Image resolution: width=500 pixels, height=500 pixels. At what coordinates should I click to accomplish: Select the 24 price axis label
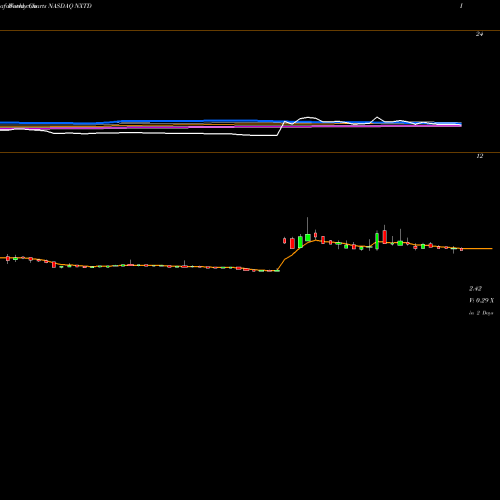point(479,34)
